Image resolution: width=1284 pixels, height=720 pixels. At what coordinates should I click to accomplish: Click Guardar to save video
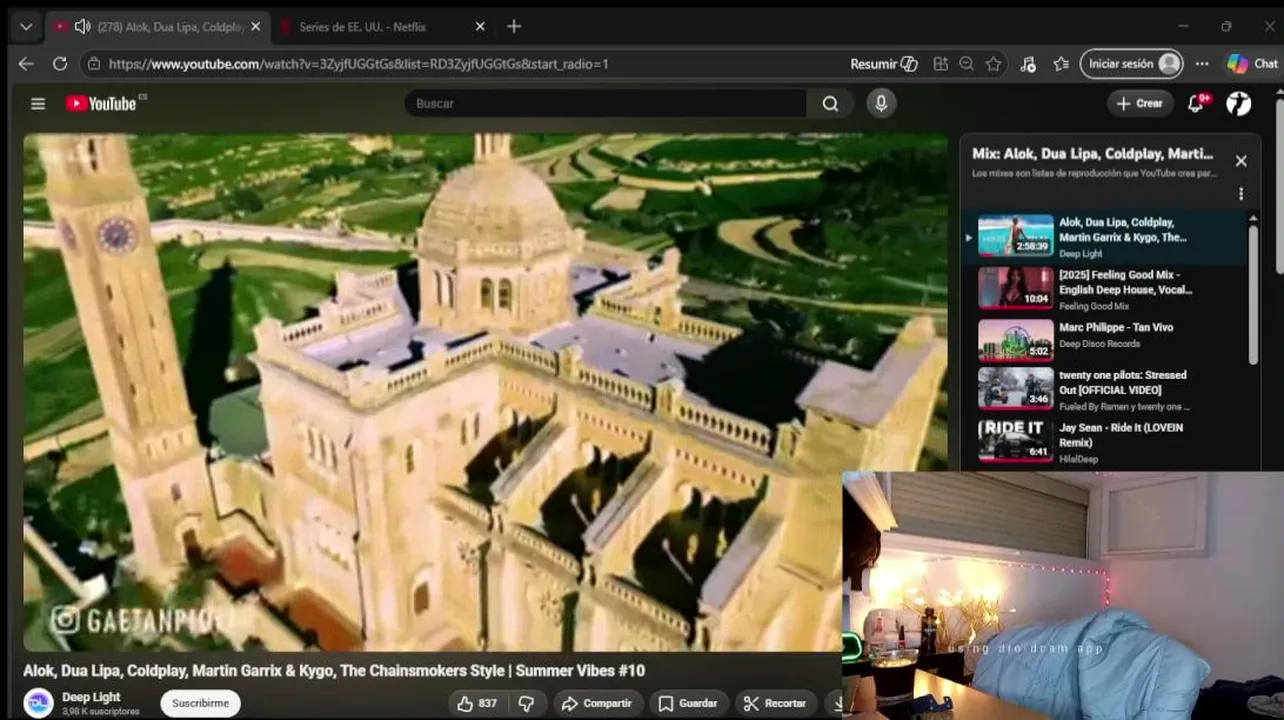[687, 703]
